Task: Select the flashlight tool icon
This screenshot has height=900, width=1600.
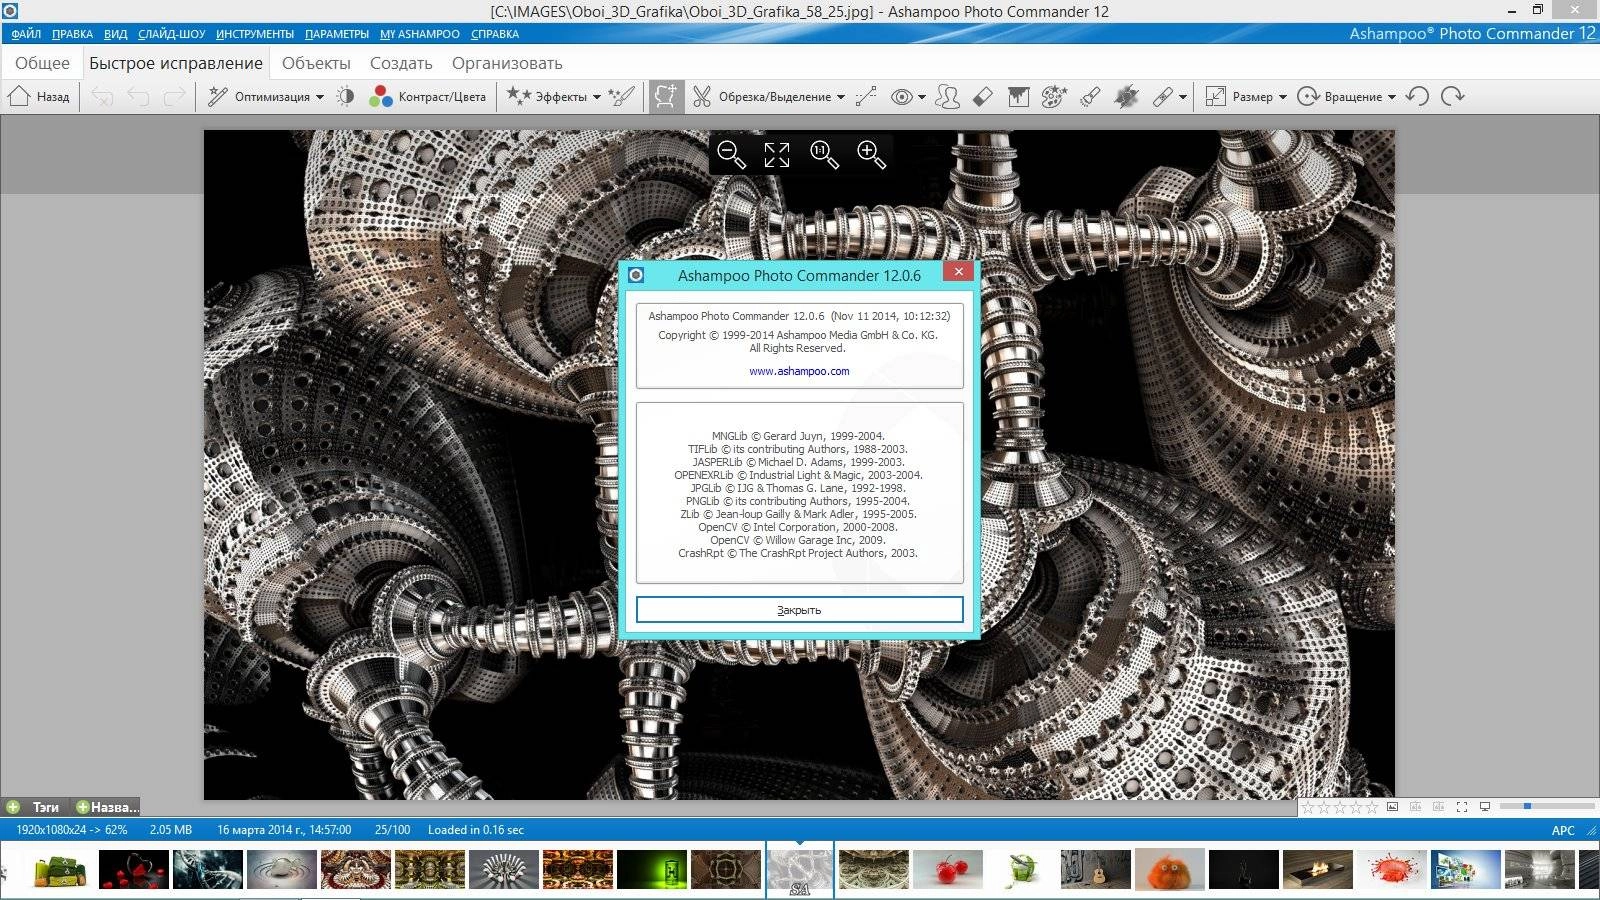Action: click(1090, 97)
